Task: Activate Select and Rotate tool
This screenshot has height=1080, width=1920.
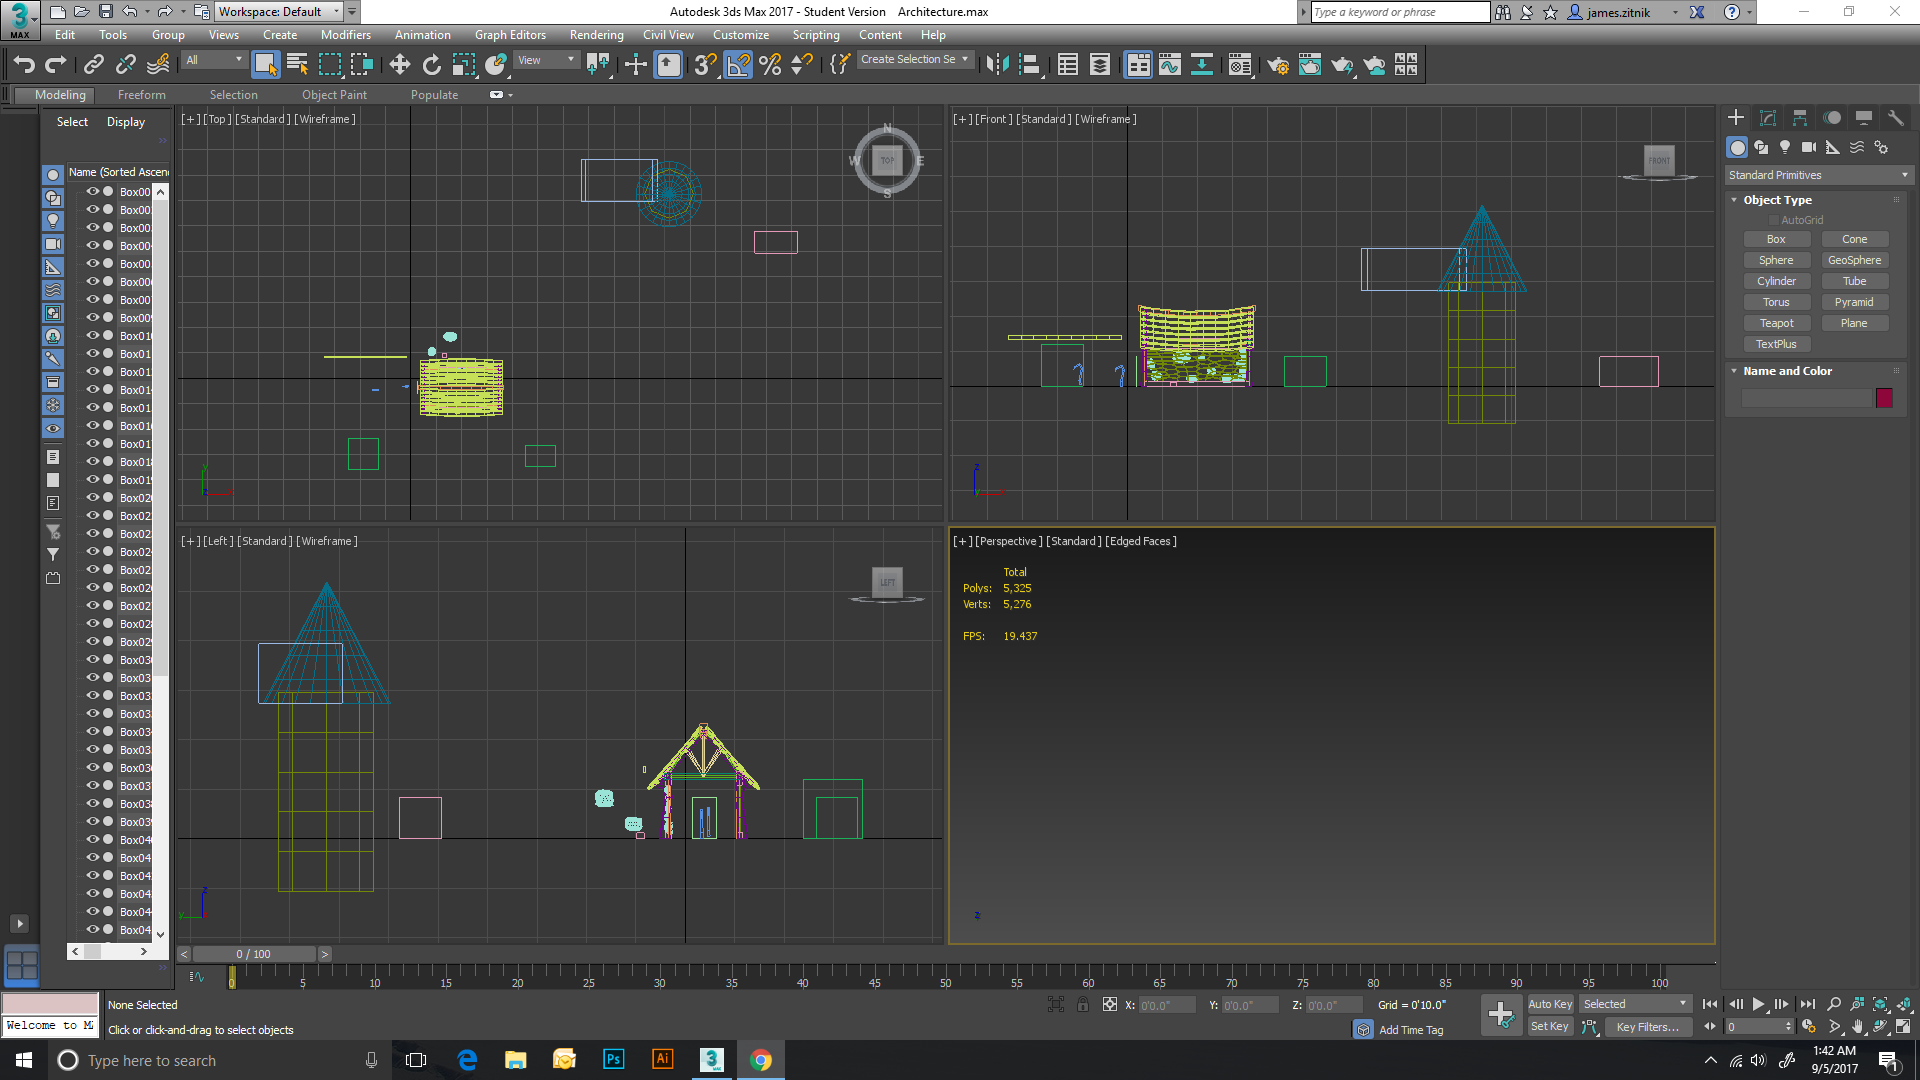Action: (432, 65)
